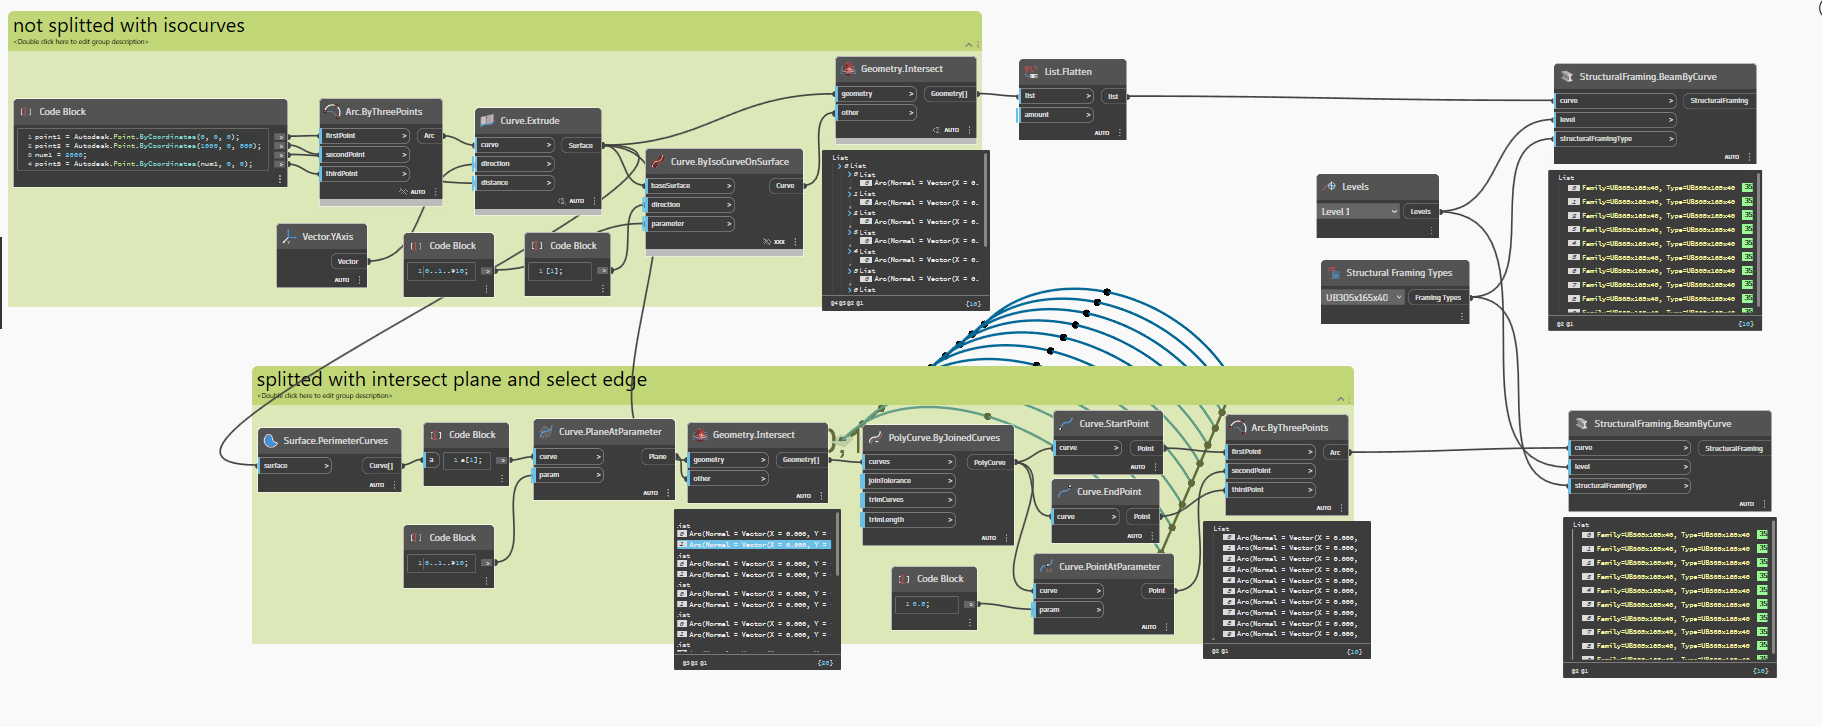1822x727 pixels.
Task: Open the three-dot menu on List.Flatten
Action: pos(1120,133)
